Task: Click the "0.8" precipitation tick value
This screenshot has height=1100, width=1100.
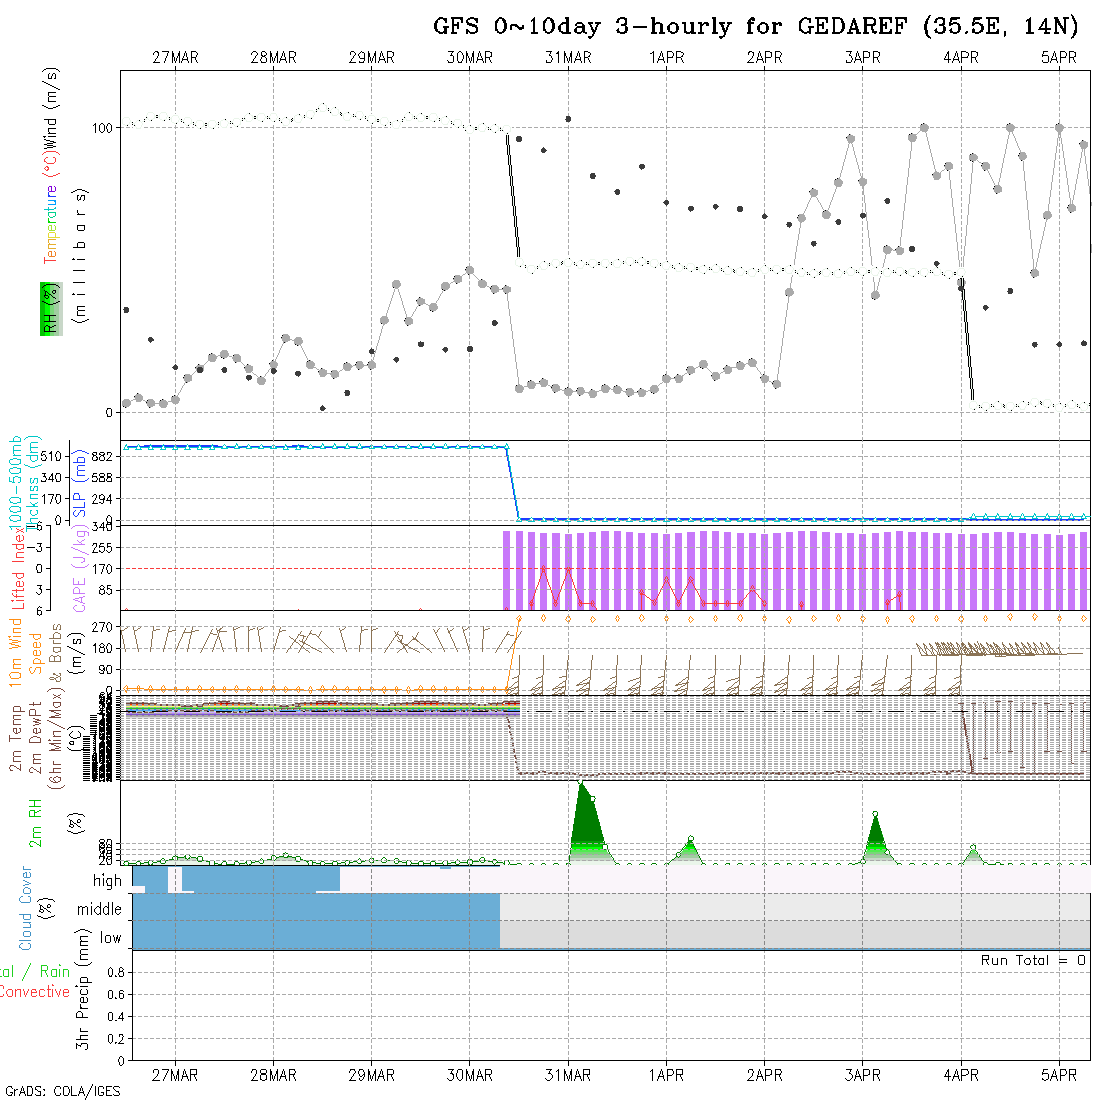Action: tap(116, 972)
